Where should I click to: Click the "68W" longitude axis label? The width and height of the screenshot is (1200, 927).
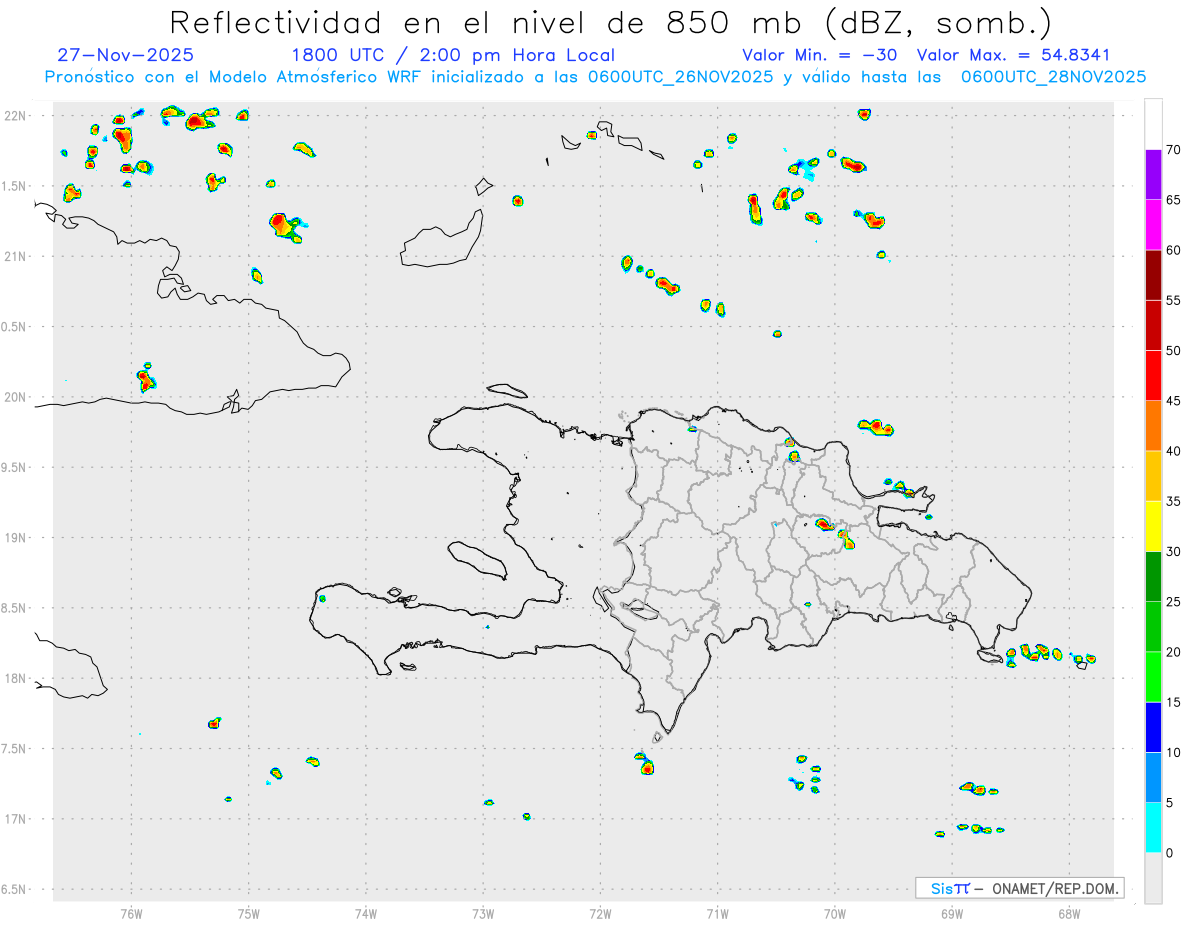[1068, 914]
